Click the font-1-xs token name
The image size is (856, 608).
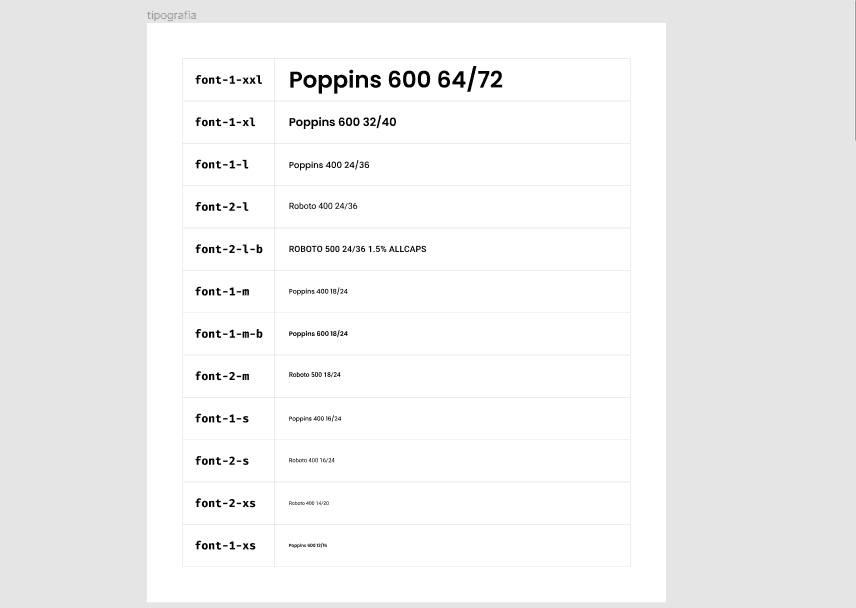tap(225, 545)
